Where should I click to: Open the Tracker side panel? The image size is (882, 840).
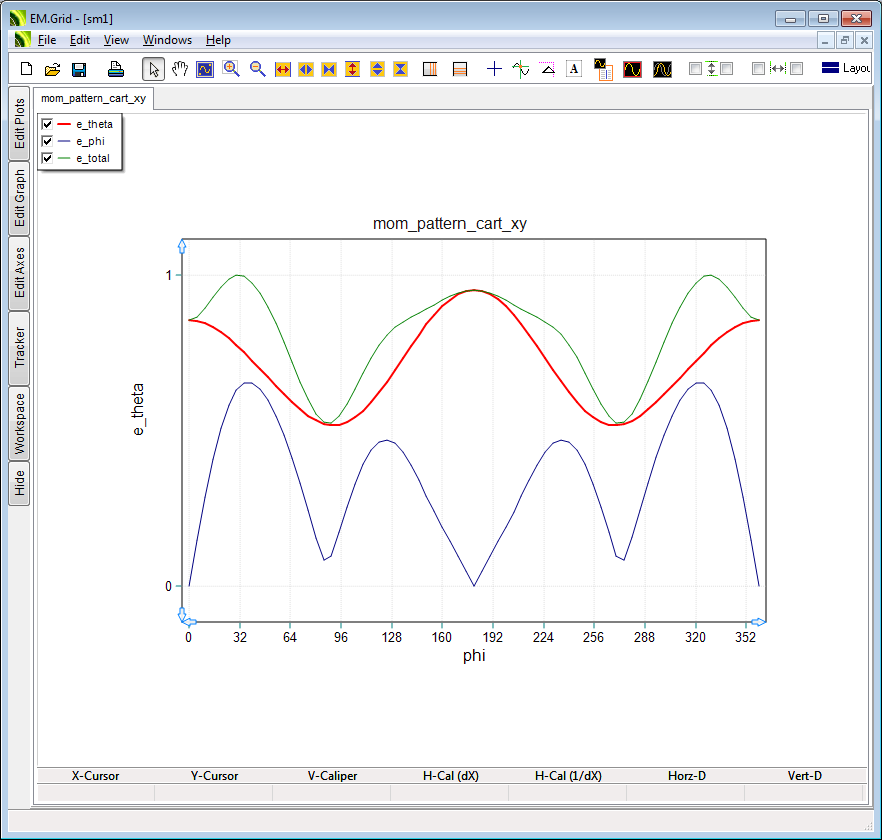point(20,348)
